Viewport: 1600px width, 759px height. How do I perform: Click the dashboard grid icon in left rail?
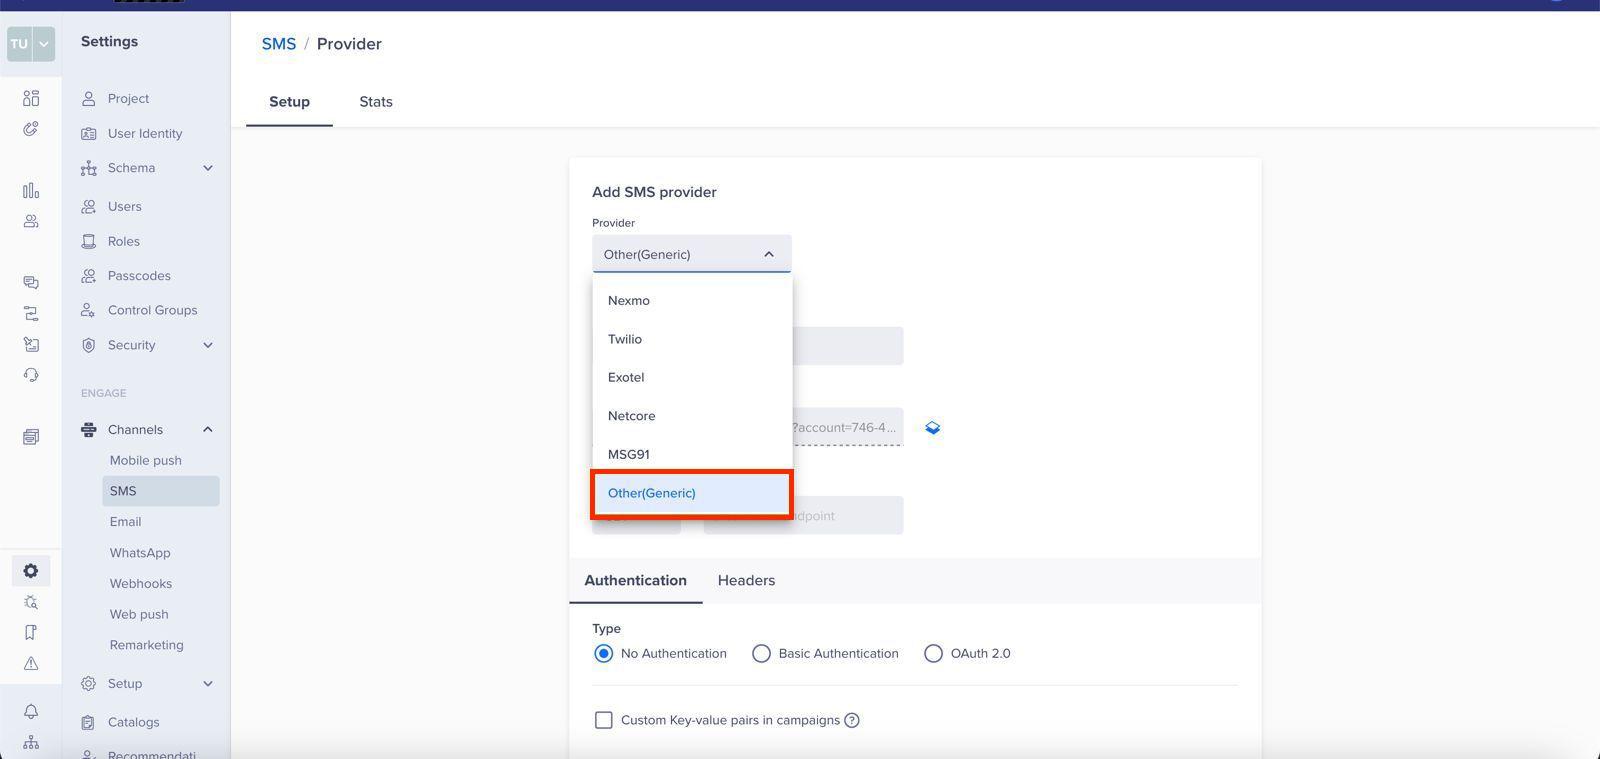(x=31, y=98)
